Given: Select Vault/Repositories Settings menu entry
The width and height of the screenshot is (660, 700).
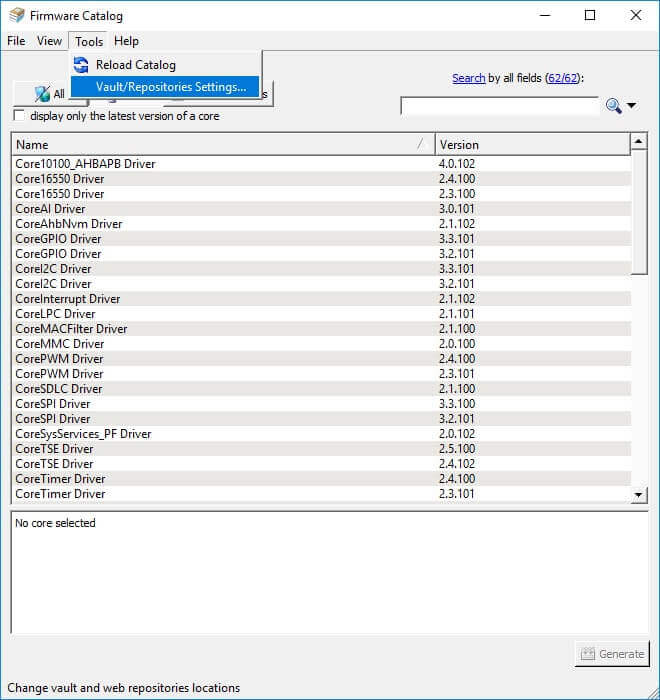Looking at the screenshot, I should click(170, 87).
